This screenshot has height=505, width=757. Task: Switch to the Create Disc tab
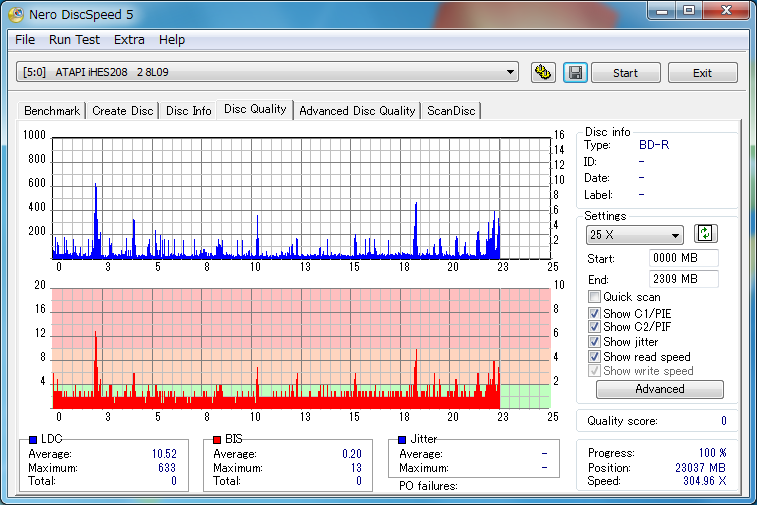tap(123, 111)
